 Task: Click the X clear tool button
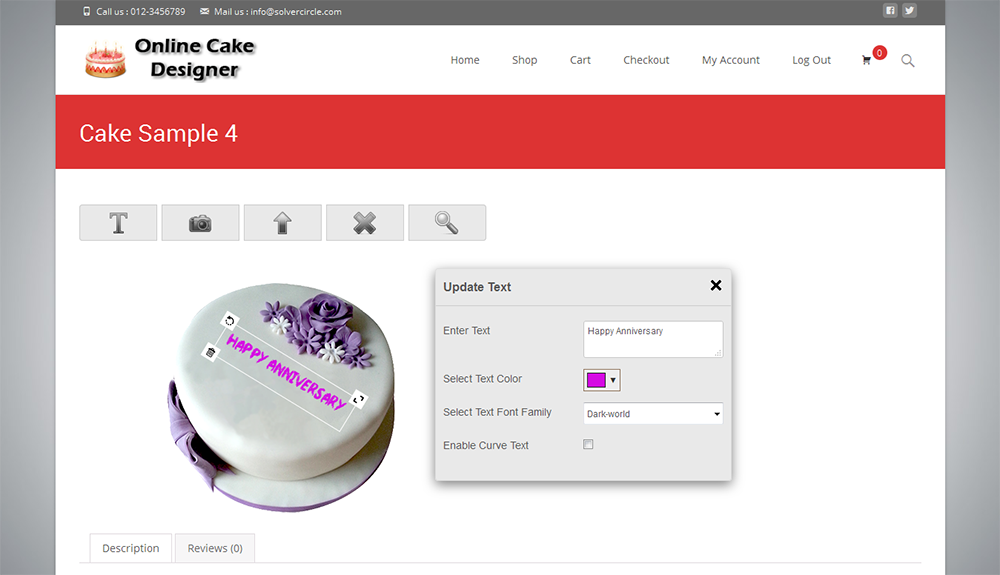pyautogui.click(x=365, y=222)
